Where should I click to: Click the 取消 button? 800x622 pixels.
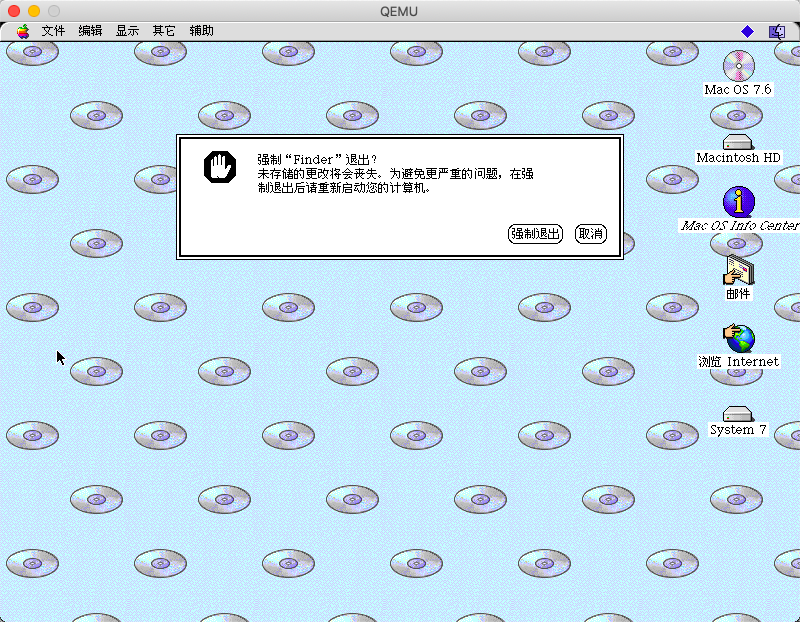[591, 234]
